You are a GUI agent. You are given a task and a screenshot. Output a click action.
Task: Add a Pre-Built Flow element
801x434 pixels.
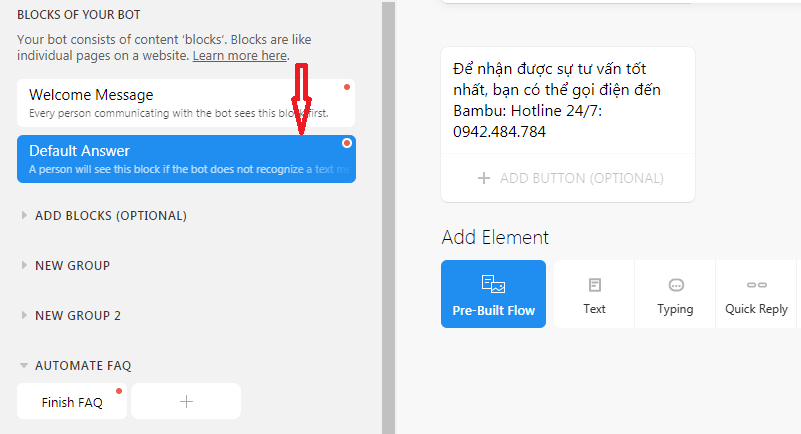493,294
